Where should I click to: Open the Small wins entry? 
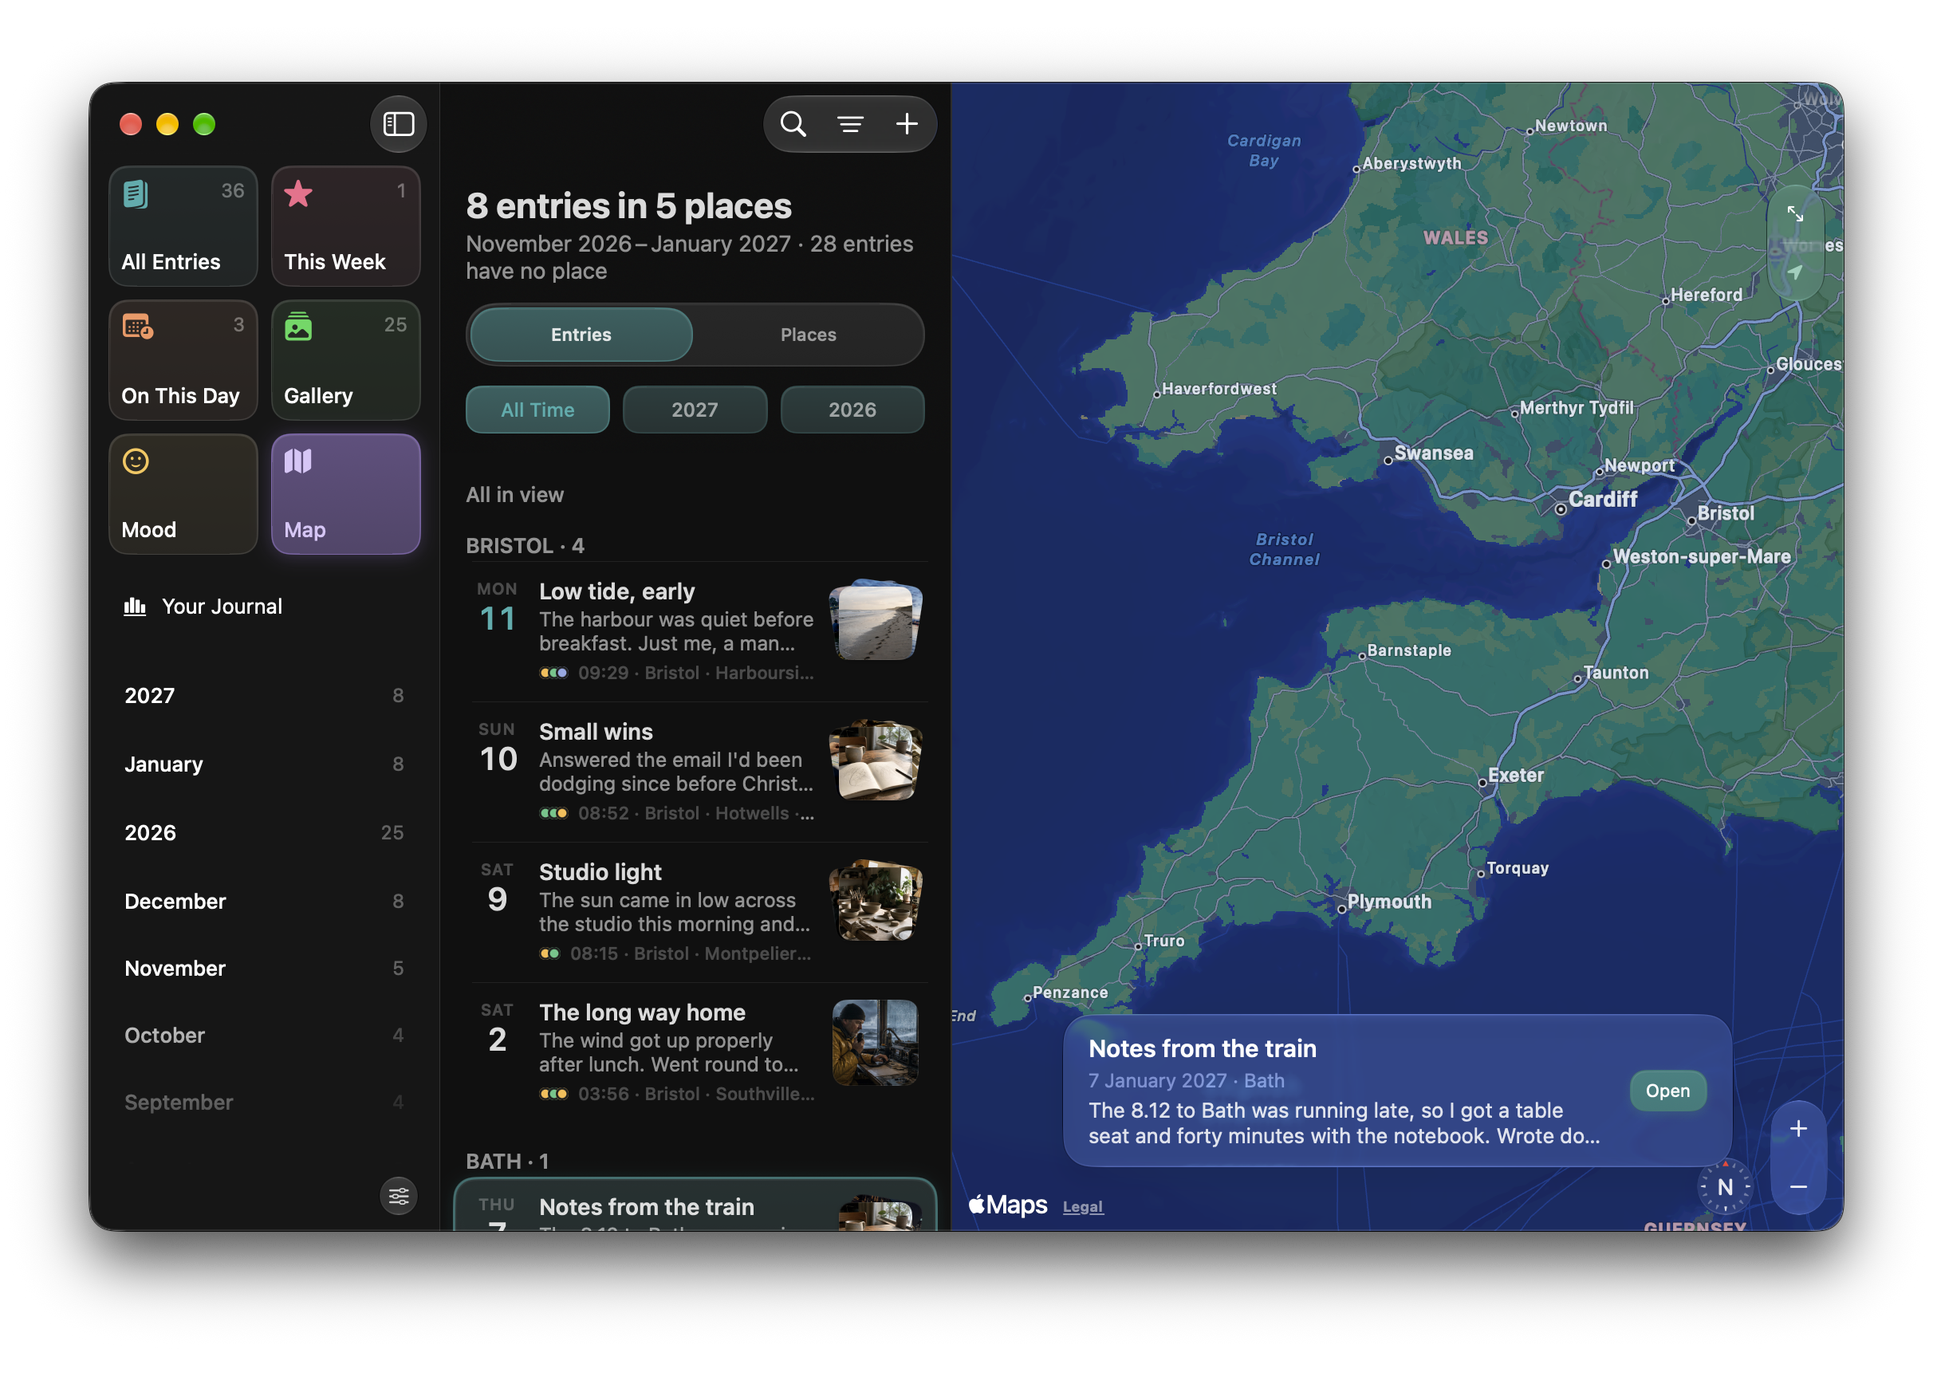pyautogui.click(x=697, y=771)
